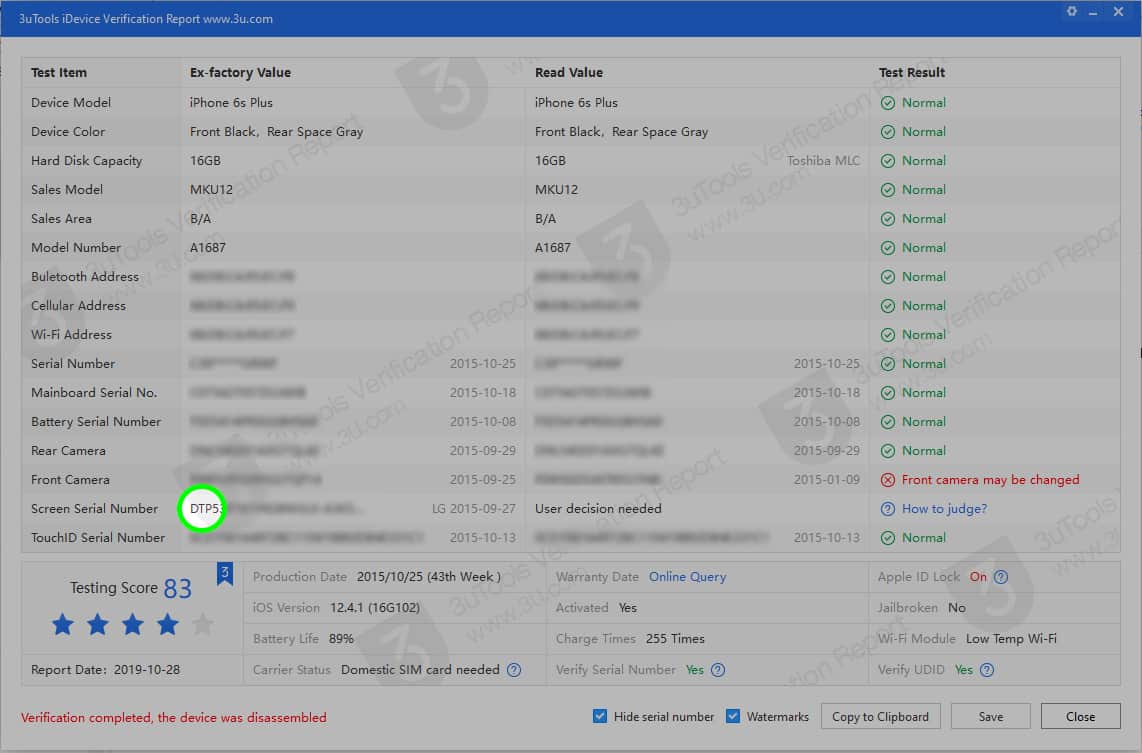Click Production Date 2015/10/25 (43th Week) value
Image resolution: width=1142 pixels, height=753 pixels.
[x=428, y=577]
